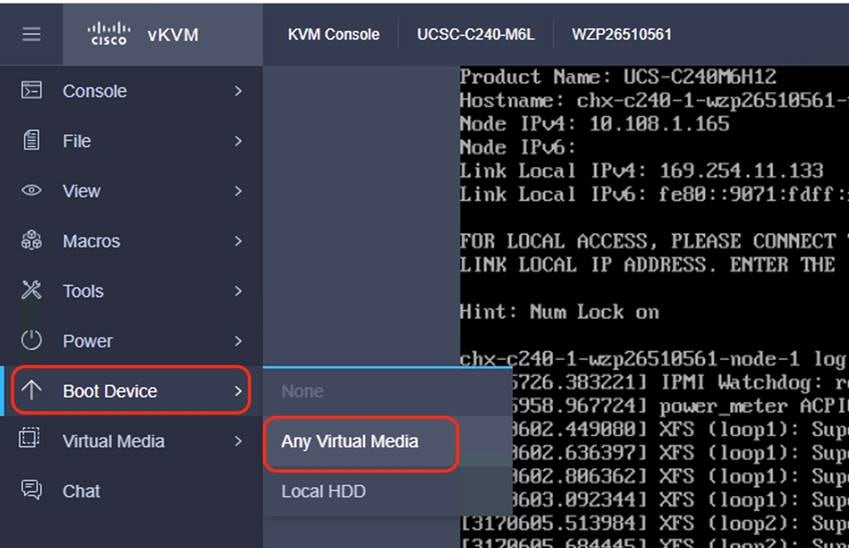Select the Boot Device menu item
Viewport: 849px width, 548px height.
[131, 391]
